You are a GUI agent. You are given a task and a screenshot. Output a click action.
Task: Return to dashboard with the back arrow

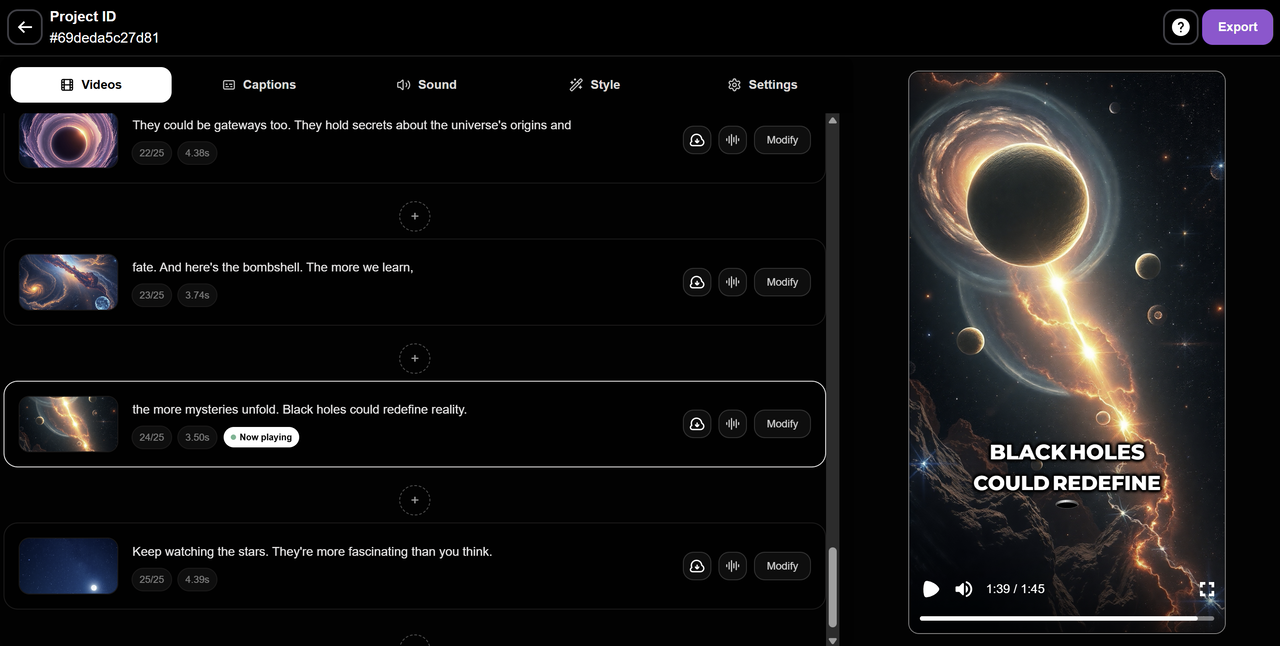[x=24, y=27]
